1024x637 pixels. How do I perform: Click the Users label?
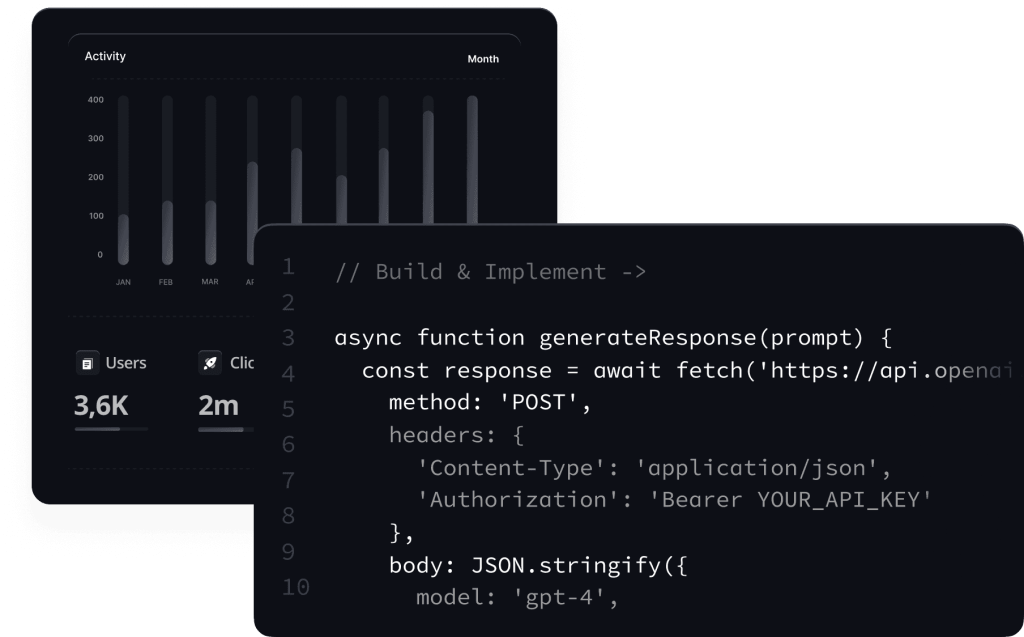(126, 363)
